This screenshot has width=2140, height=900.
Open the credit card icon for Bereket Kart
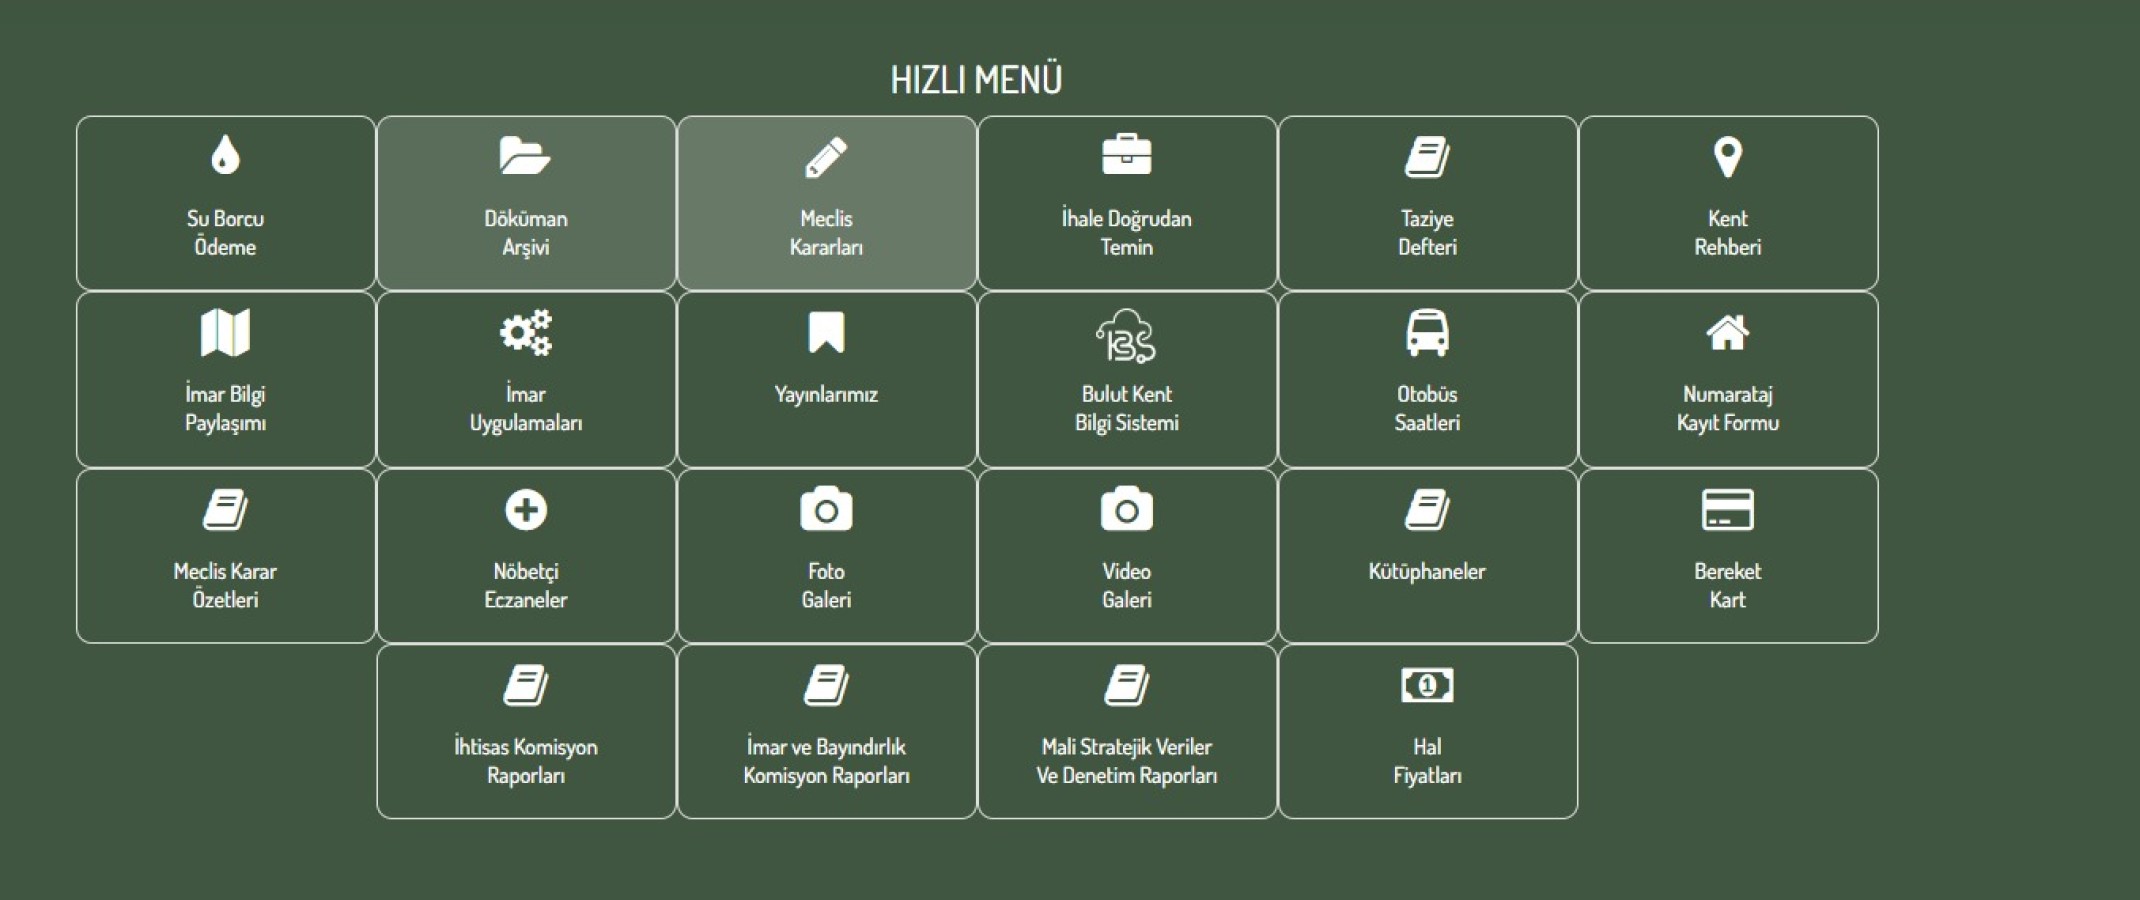pos(1727,510)
